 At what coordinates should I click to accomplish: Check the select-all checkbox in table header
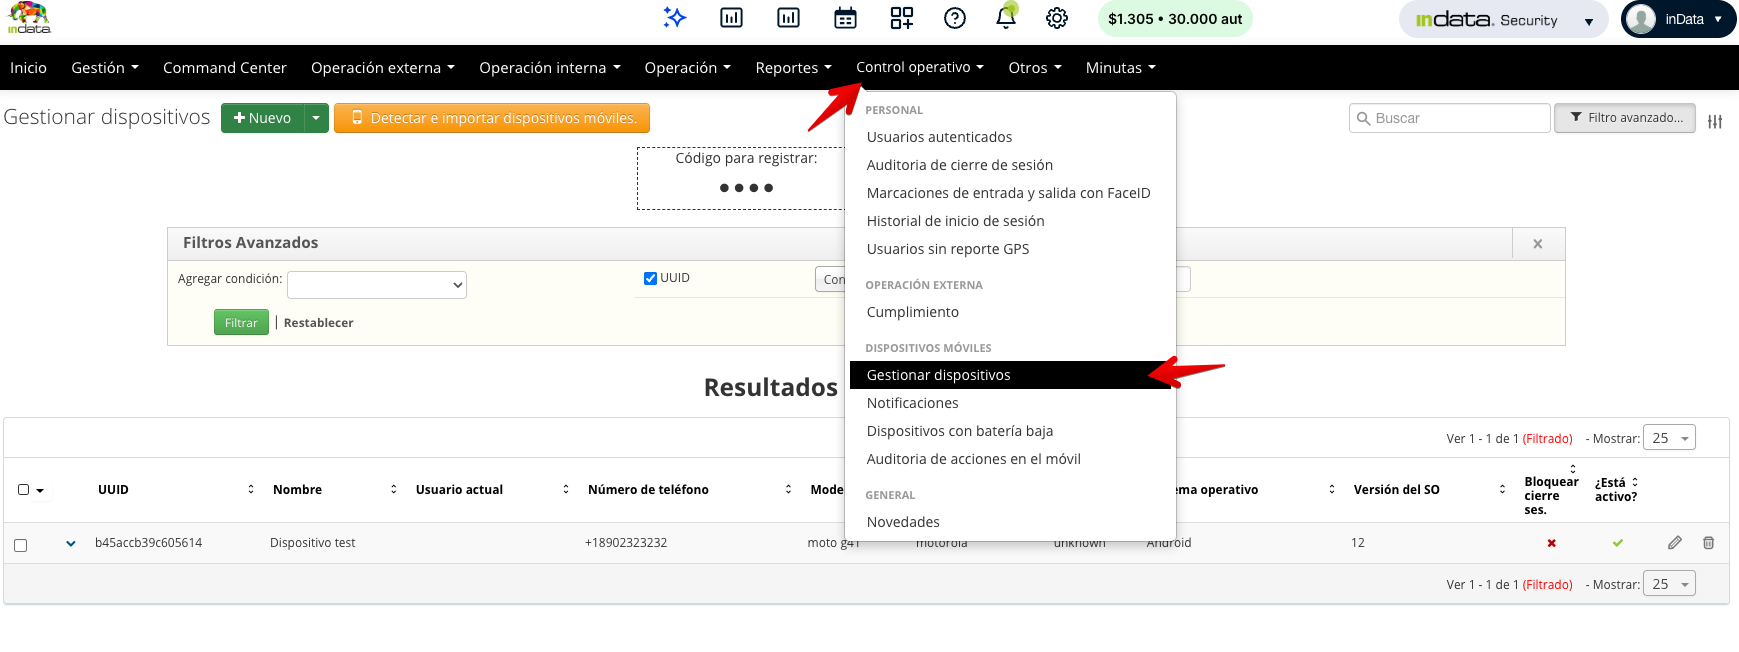pyautogui.click(x=24, y=490)
